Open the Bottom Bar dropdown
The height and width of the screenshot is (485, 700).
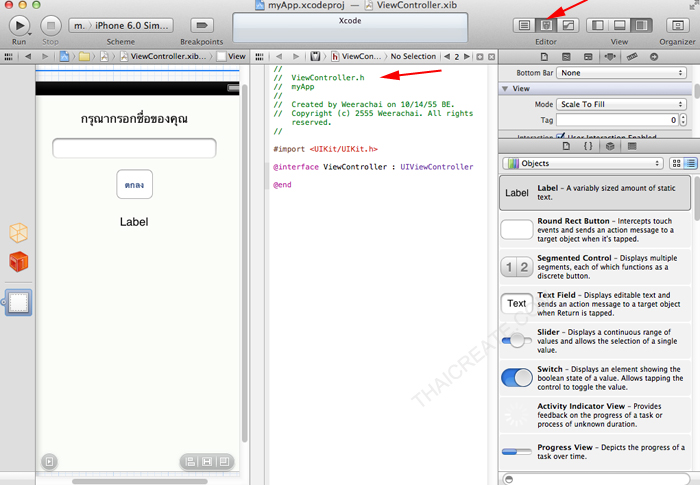pyautogui.click(x=621, y=73)
